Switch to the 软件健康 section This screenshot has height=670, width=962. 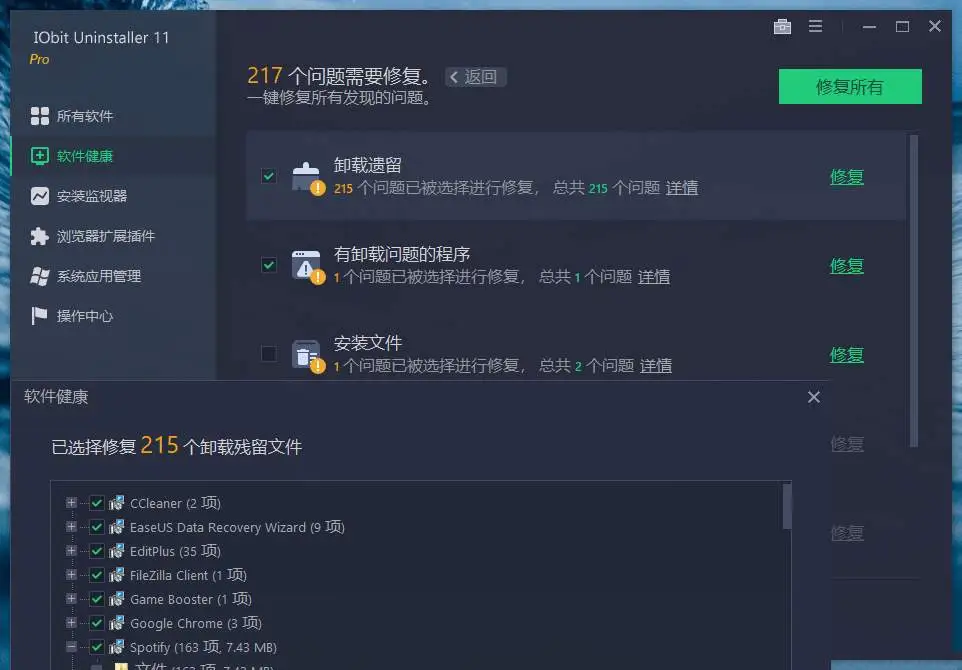(x=70, y=156)
